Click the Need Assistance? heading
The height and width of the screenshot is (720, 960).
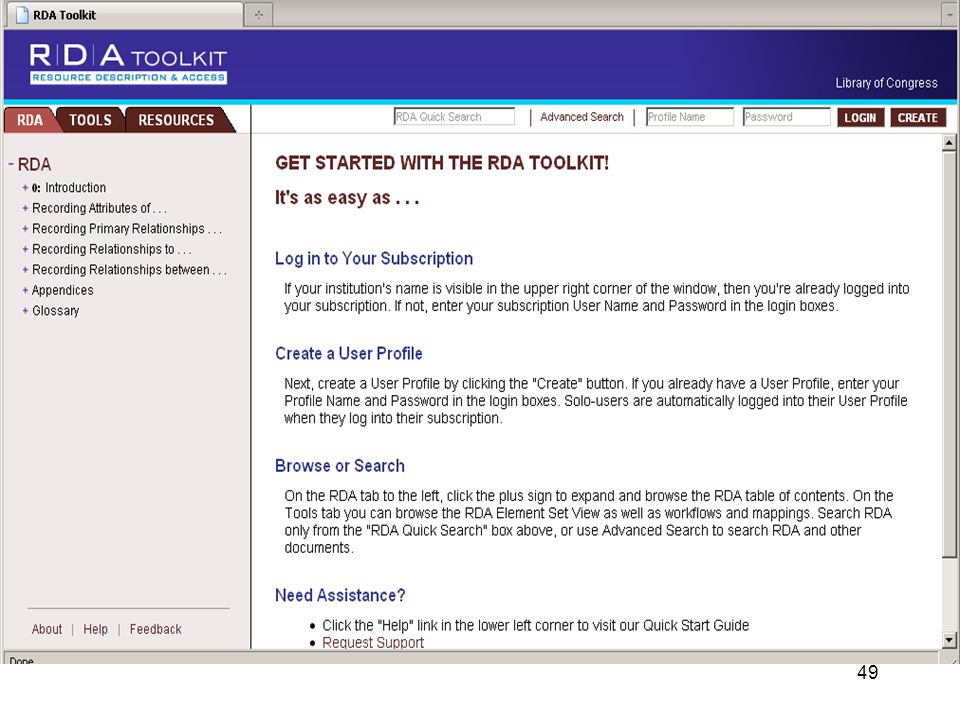pos(340,596)
